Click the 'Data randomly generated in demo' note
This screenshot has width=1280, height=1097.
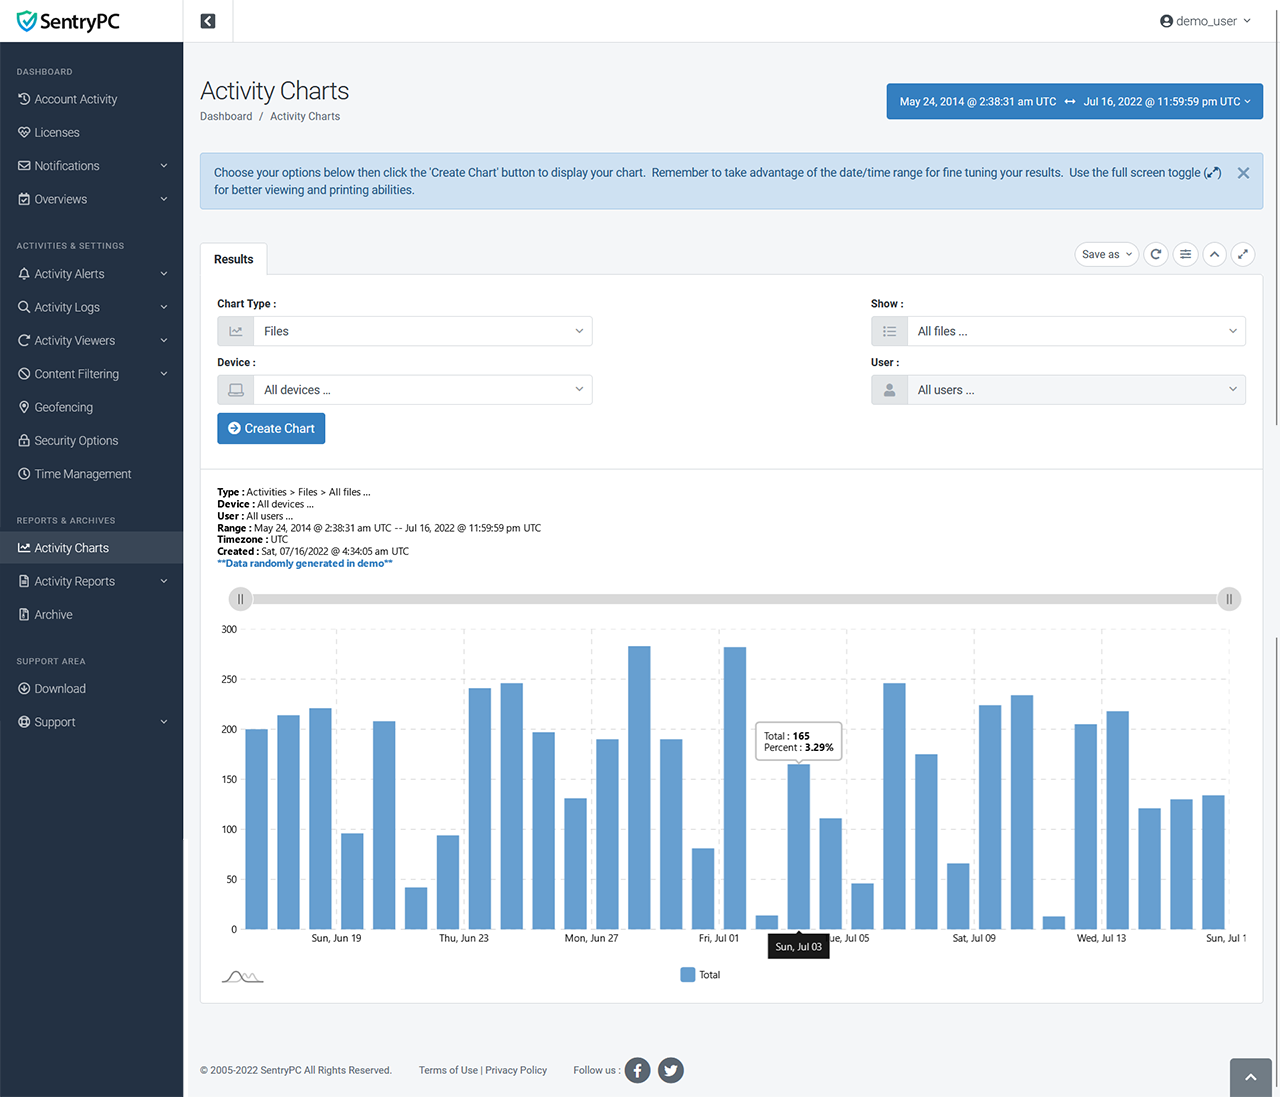[305, 564]
